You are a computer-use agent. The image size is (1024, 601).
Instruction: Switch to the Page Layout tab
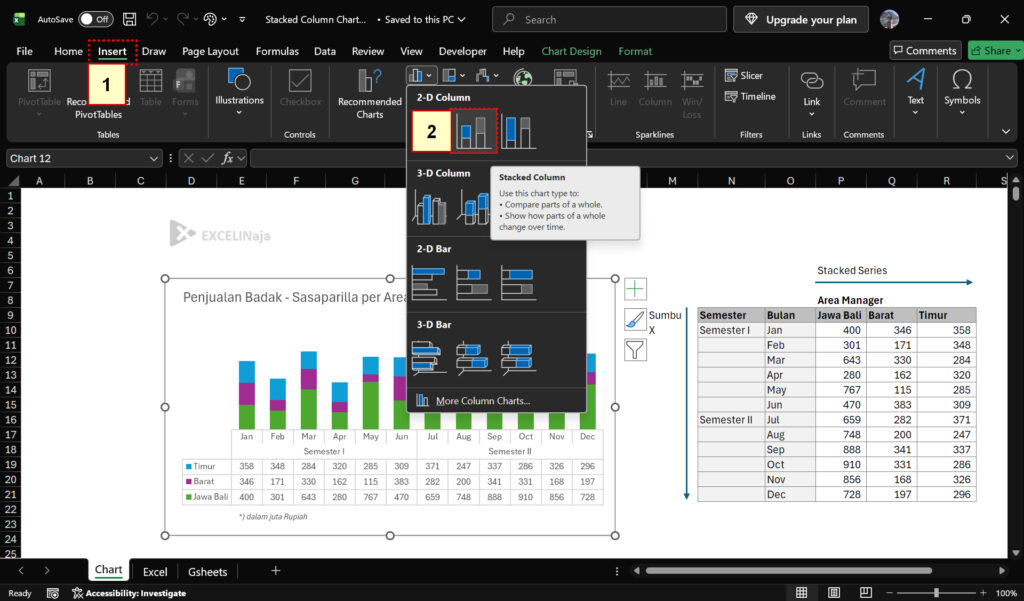coord(210,51)
